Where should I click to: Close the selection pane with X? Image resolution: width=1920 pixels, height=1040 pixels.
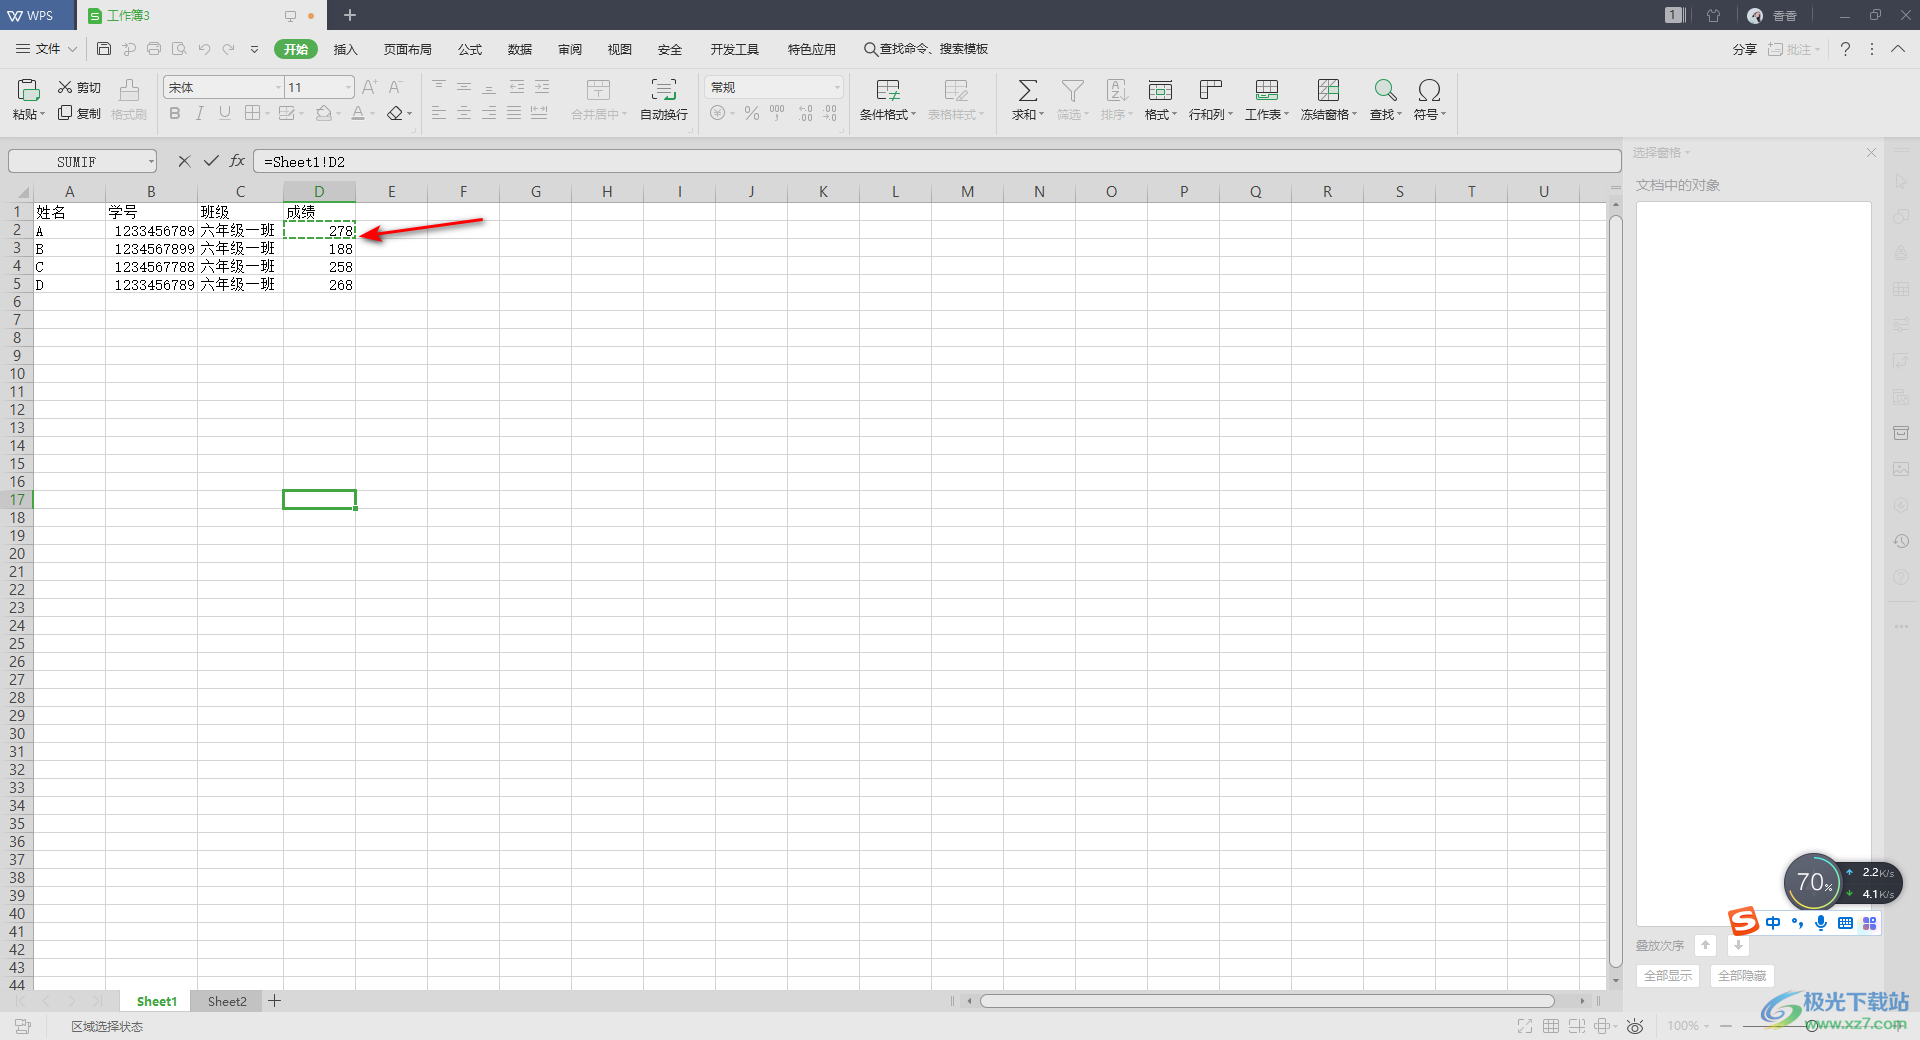point(1871,153)
